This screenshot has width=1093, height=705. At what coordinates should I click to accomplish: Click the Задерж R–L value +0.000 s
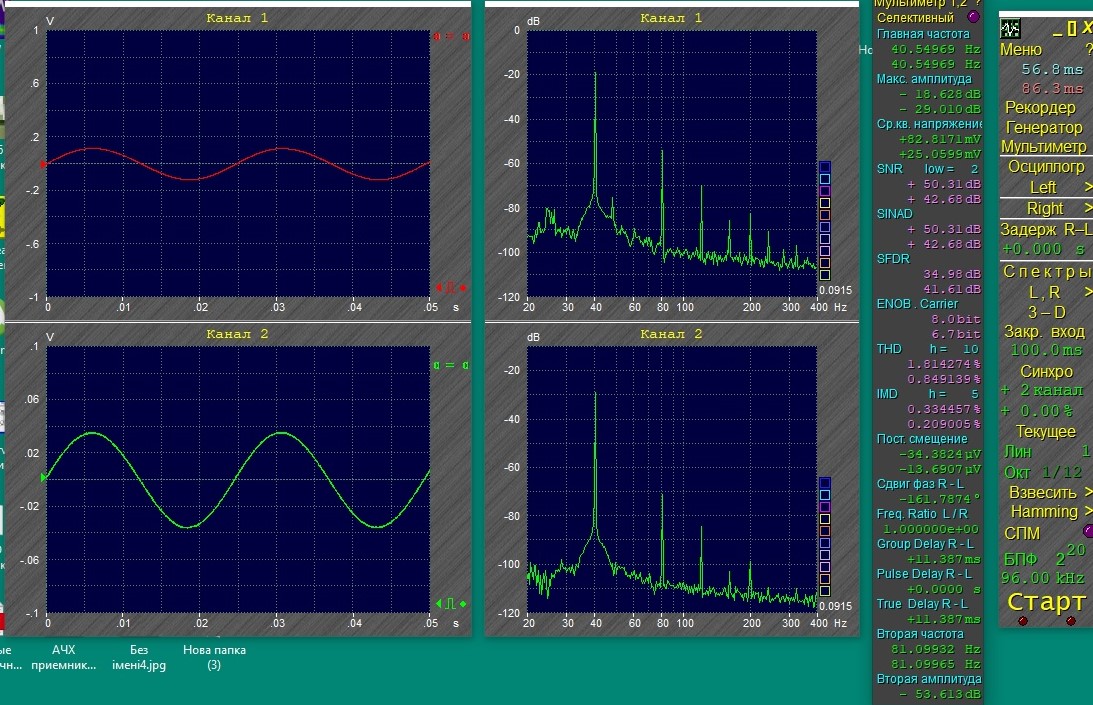(x=1044, y=249)
